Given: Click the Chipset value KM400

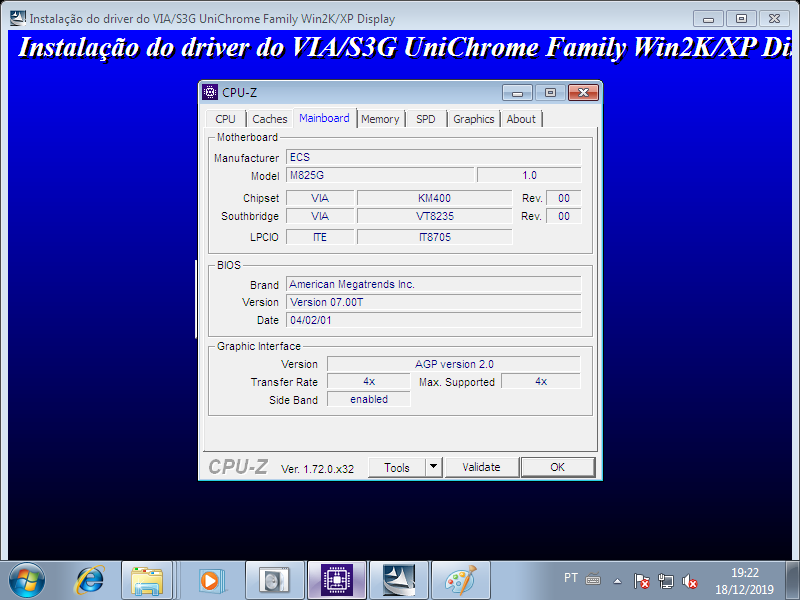Looking at the screenshot, I should (434, 198).
